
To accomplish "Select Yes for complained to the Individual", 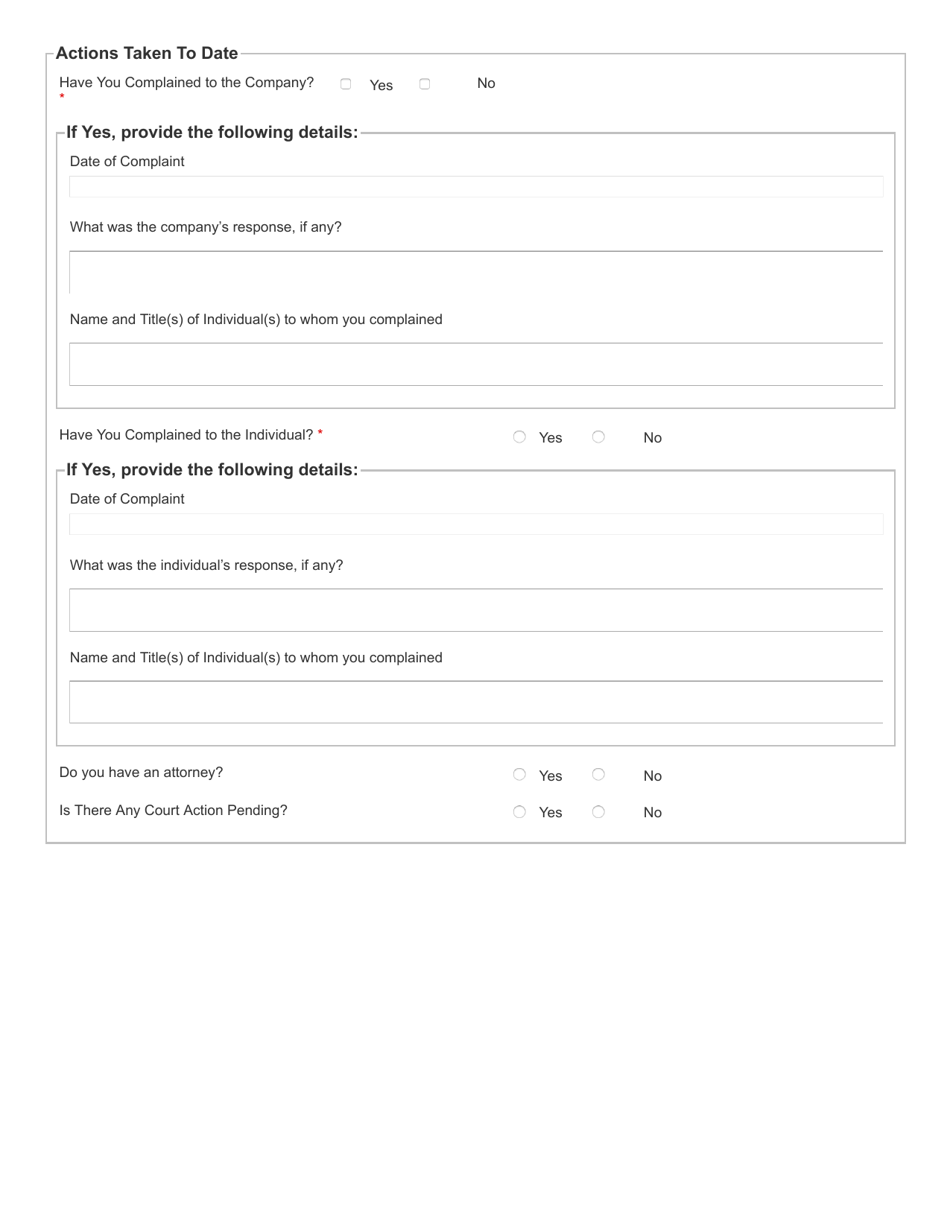I will pyautogui.click(x=519, y=436).
